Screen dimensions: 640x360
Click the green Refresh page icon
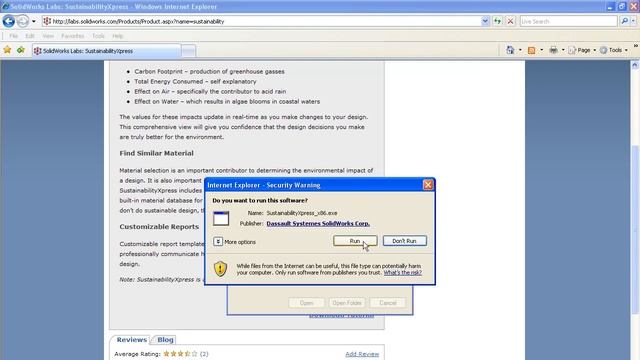coord(498,21)
